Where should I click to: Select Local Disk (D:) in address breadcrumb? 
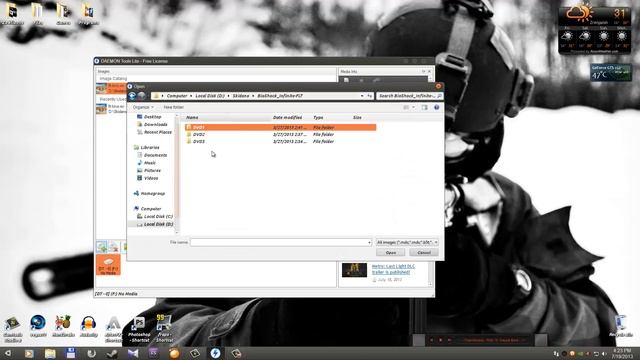click(x=210, y=96)
